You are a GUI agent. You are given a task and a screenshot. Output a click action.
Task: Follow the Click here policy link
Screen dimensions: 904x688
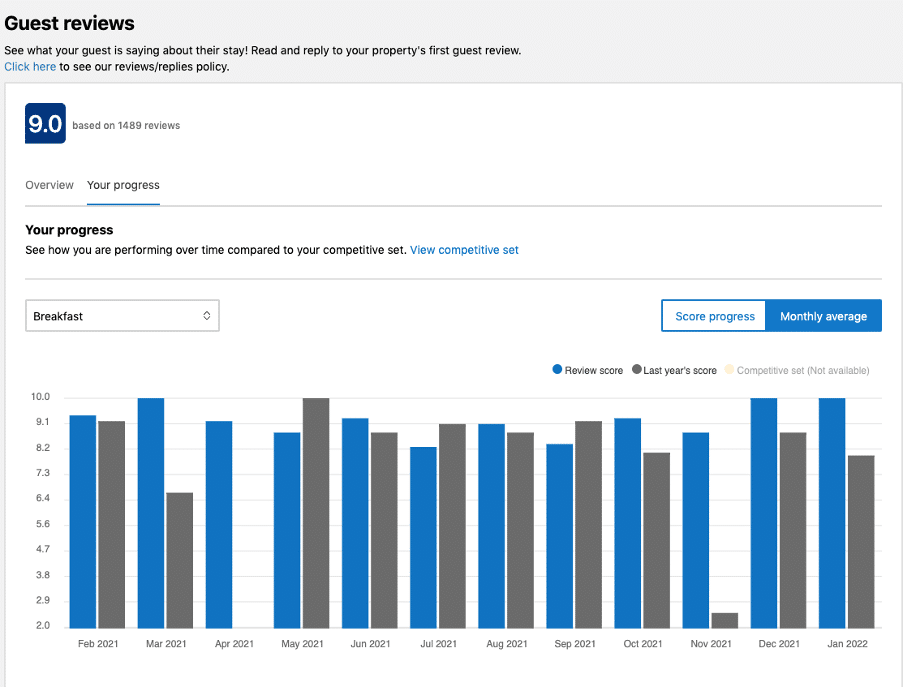pyautogui.click(x=30, y=66)
